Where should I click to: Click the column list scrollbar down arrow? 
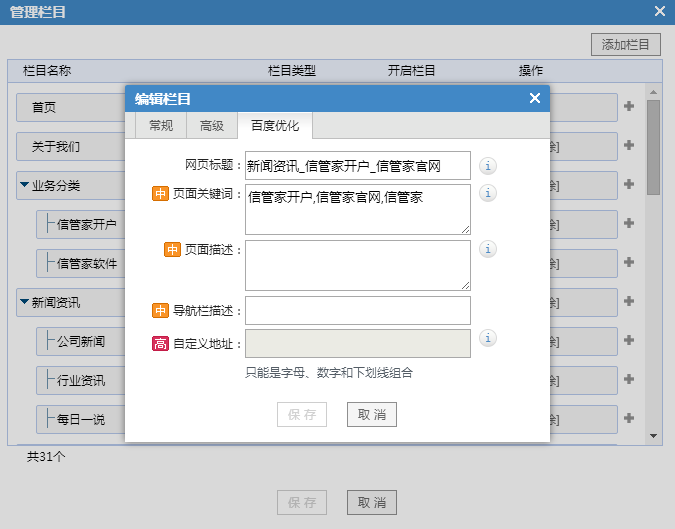pos(654,436)
